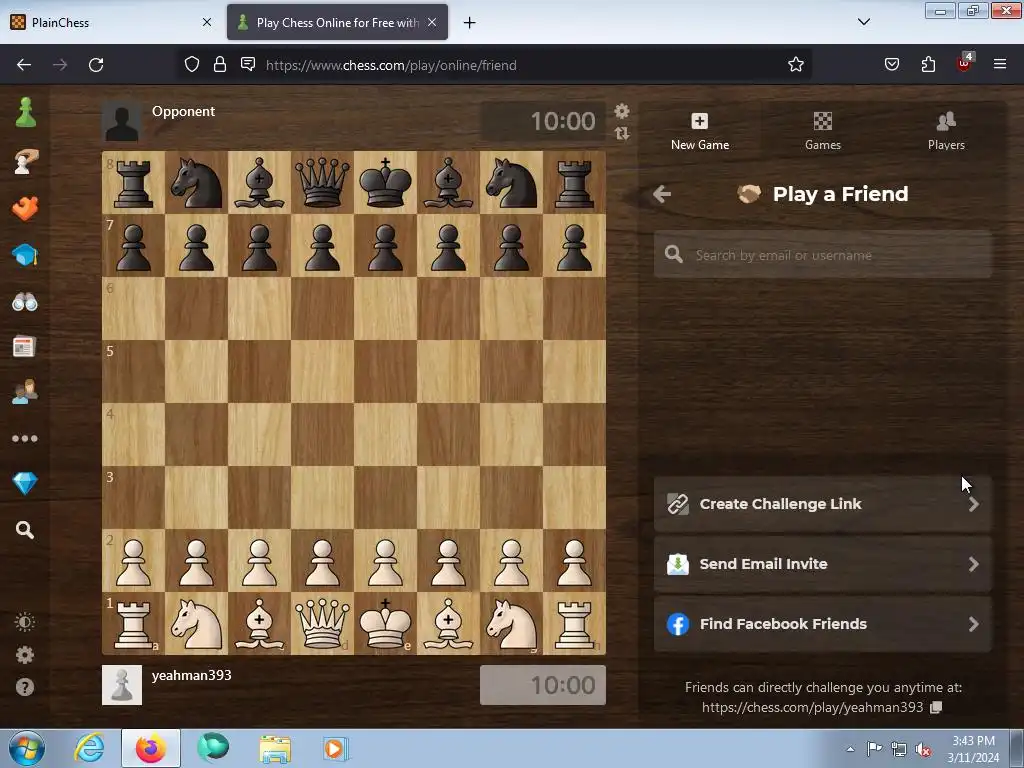This screenshot has height=768, width=1024.
Task: Open a new browser tab
Action: [x=470, y=23]
